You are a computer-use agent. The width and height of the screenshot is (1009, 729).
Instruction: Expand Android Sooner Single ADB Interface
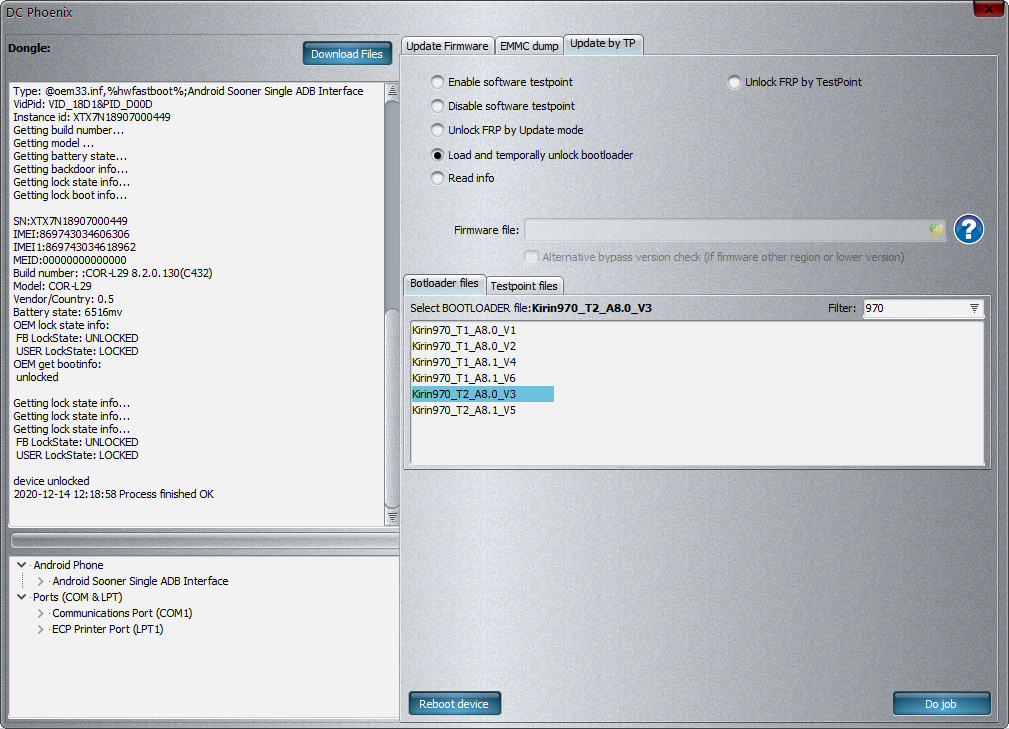point(41,581)
